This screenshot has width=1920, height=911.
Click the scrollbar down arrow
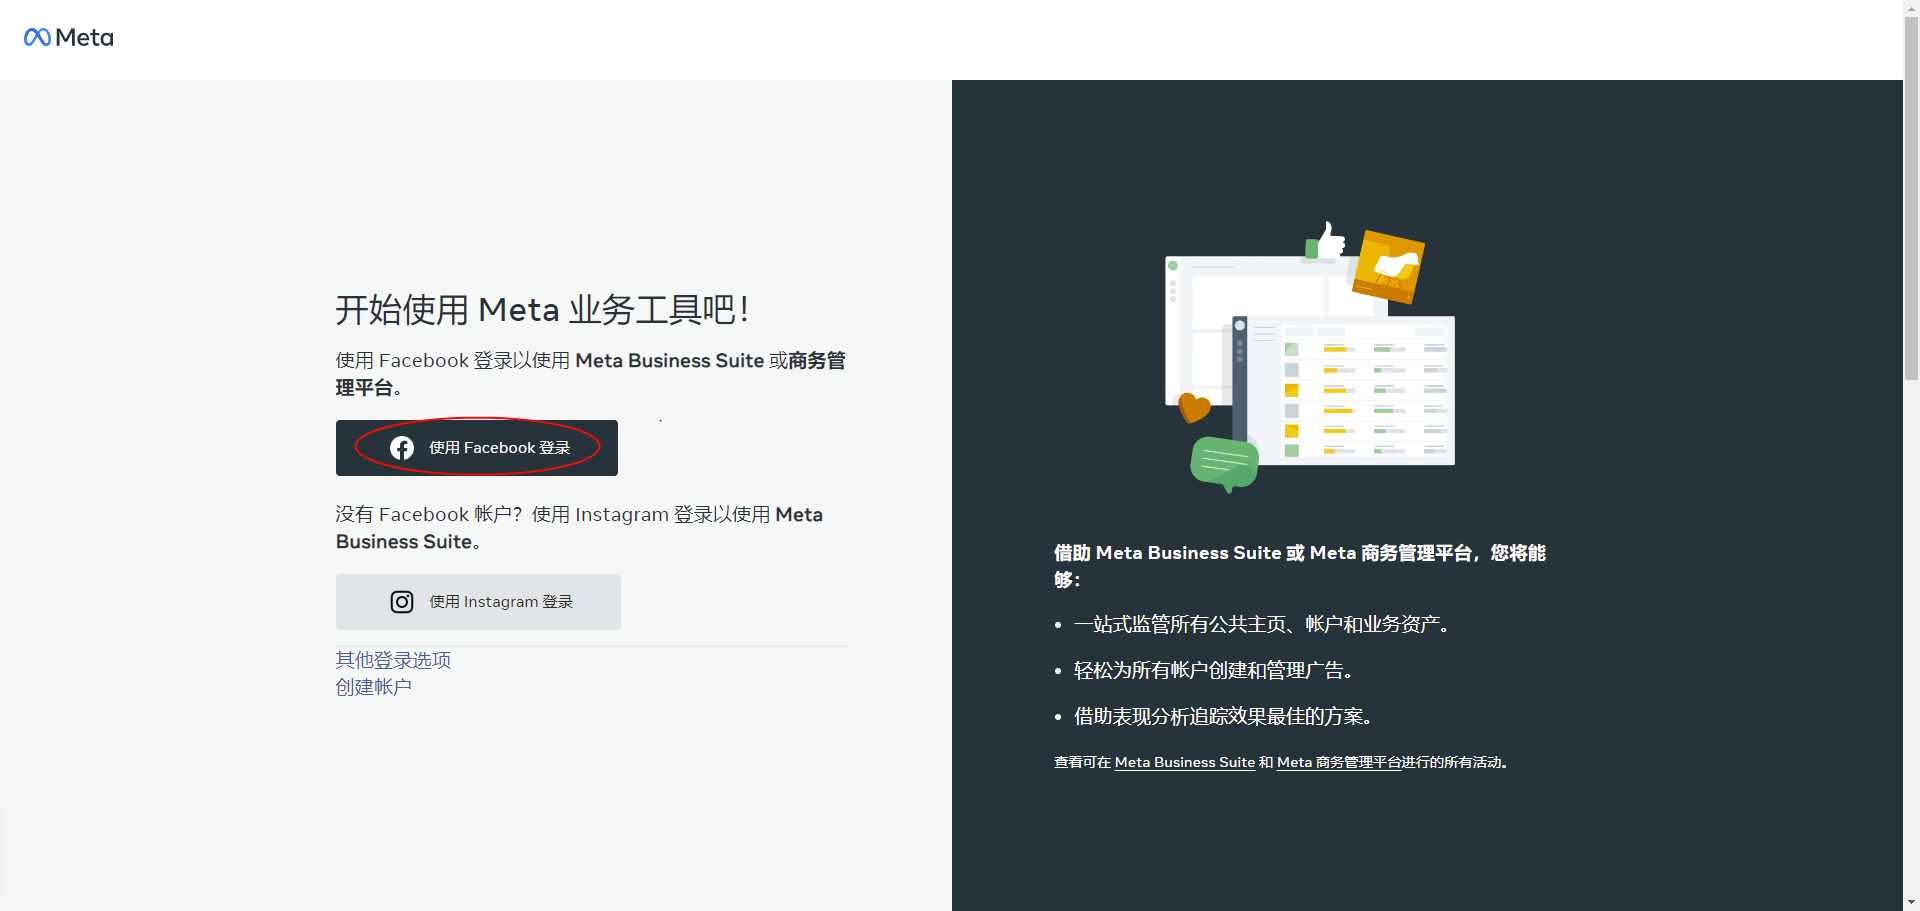[x=1910, y=902]
